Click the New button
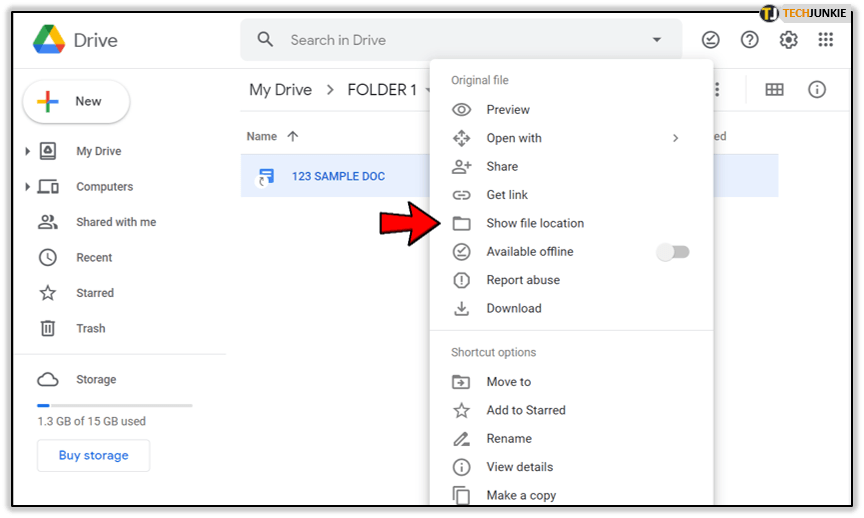 [76, 101]
